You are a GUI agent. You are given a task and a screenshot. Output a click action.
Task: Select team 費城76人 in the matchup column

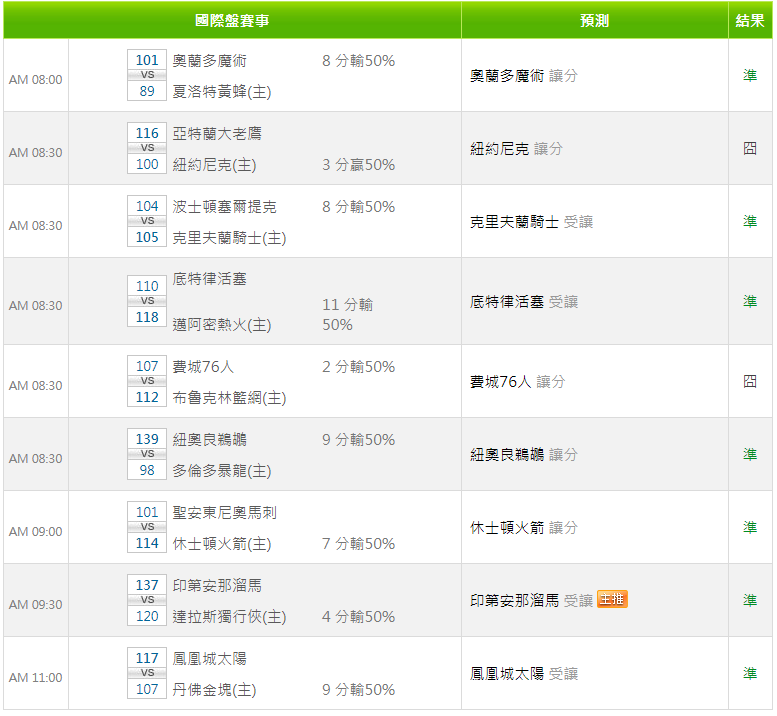[203, 367]
